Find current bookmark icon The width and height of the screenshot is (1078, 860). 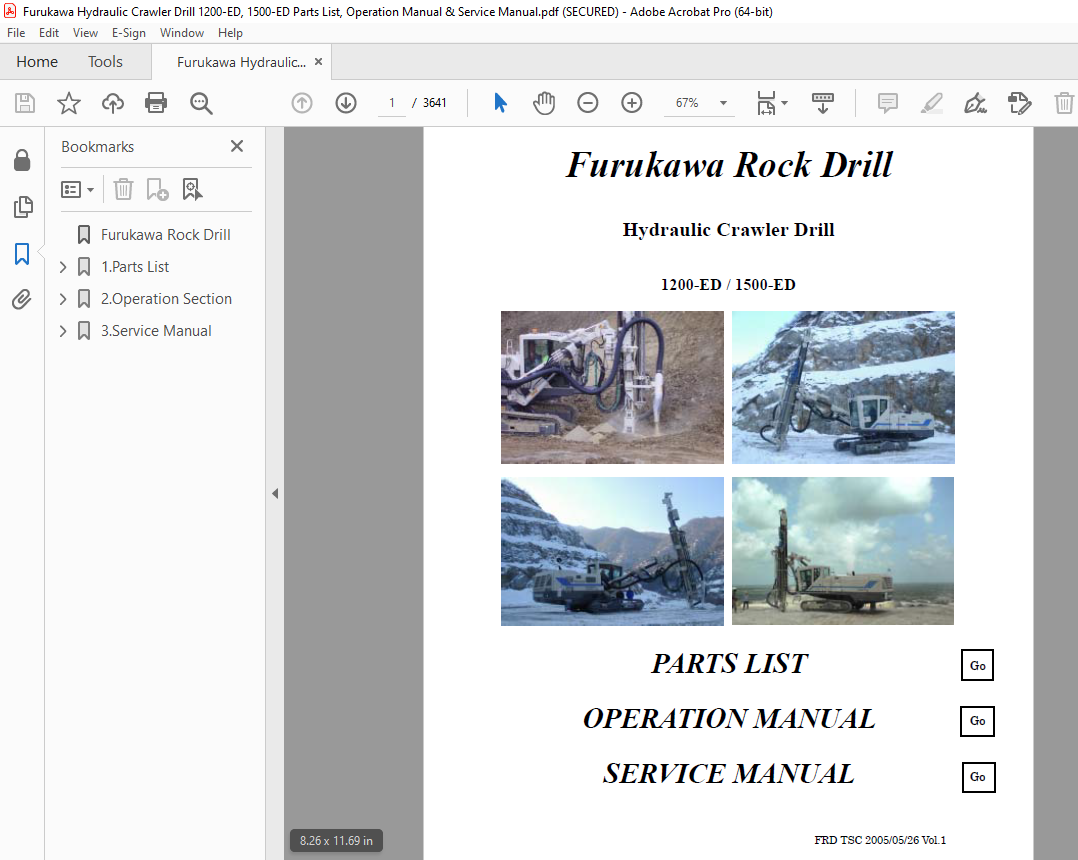coord(192,189)
